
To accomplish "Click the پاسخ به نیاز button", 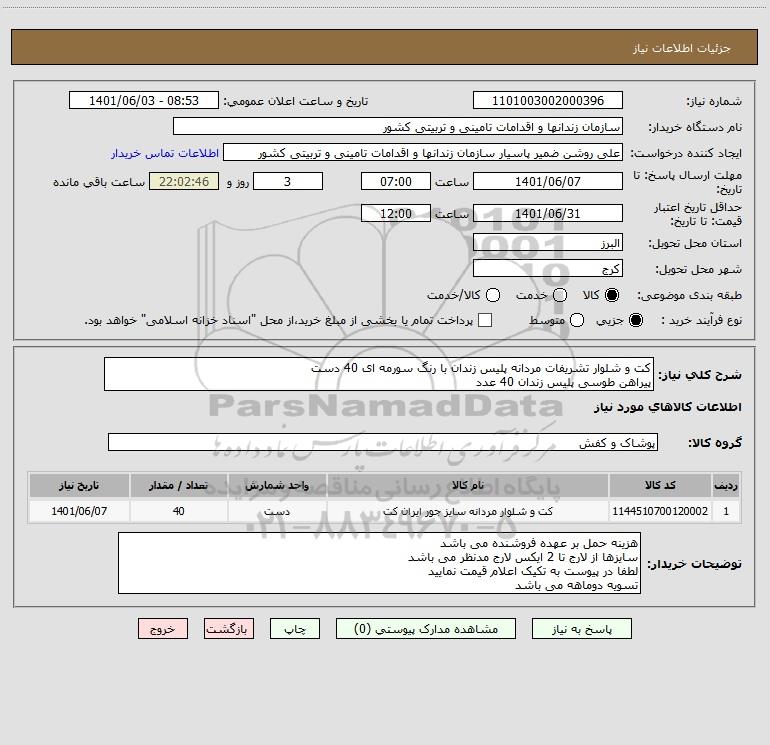I will (x=581, y=629).
